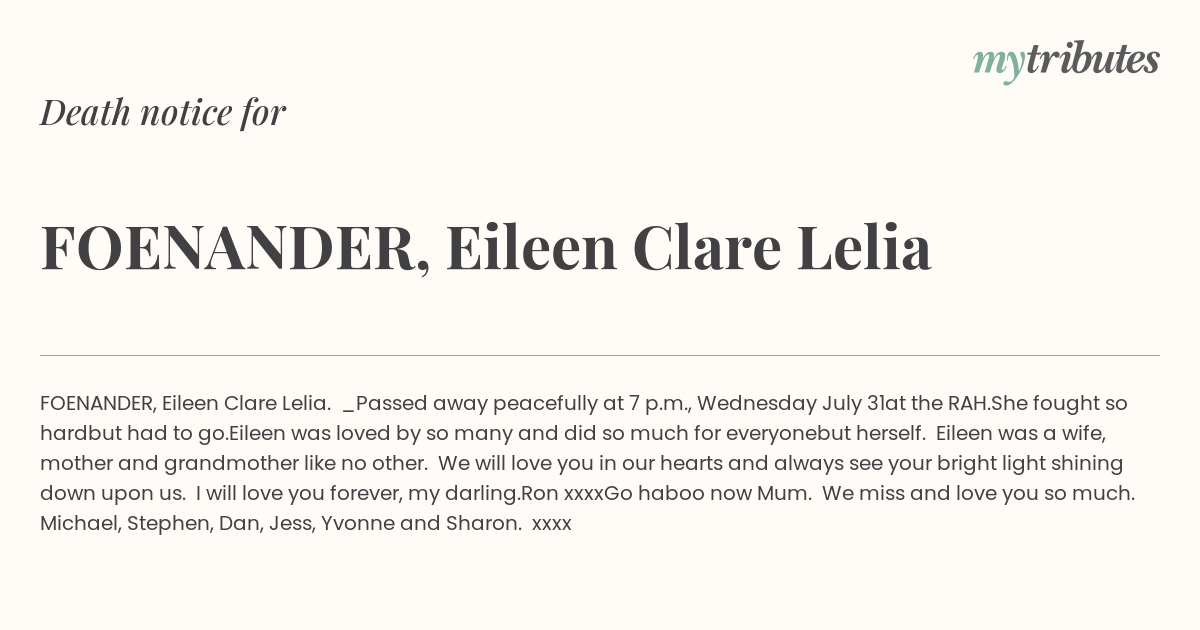Click the final "xxxx" after Sharon
The height and width of the screenshot is (630, 1200).
pos(552,524)
